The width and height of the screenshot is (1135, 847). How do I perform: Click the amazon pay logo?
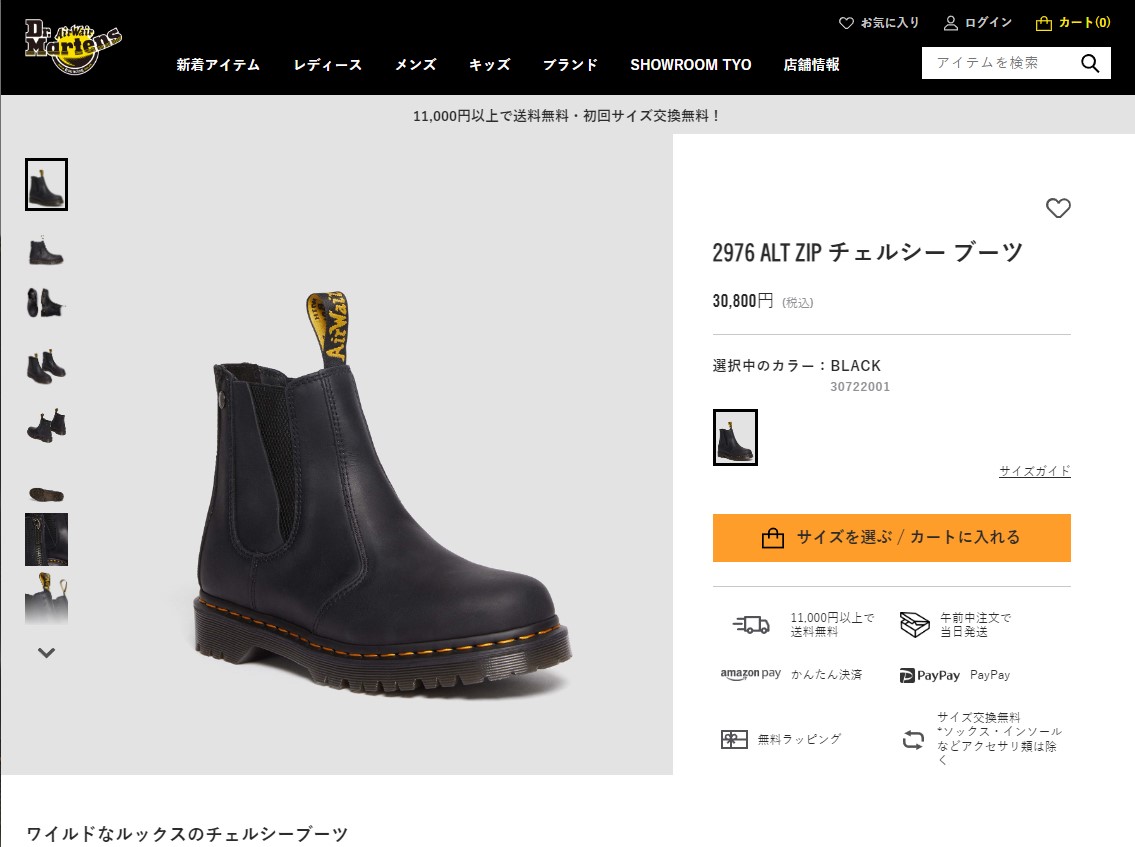tap(751, 674)
